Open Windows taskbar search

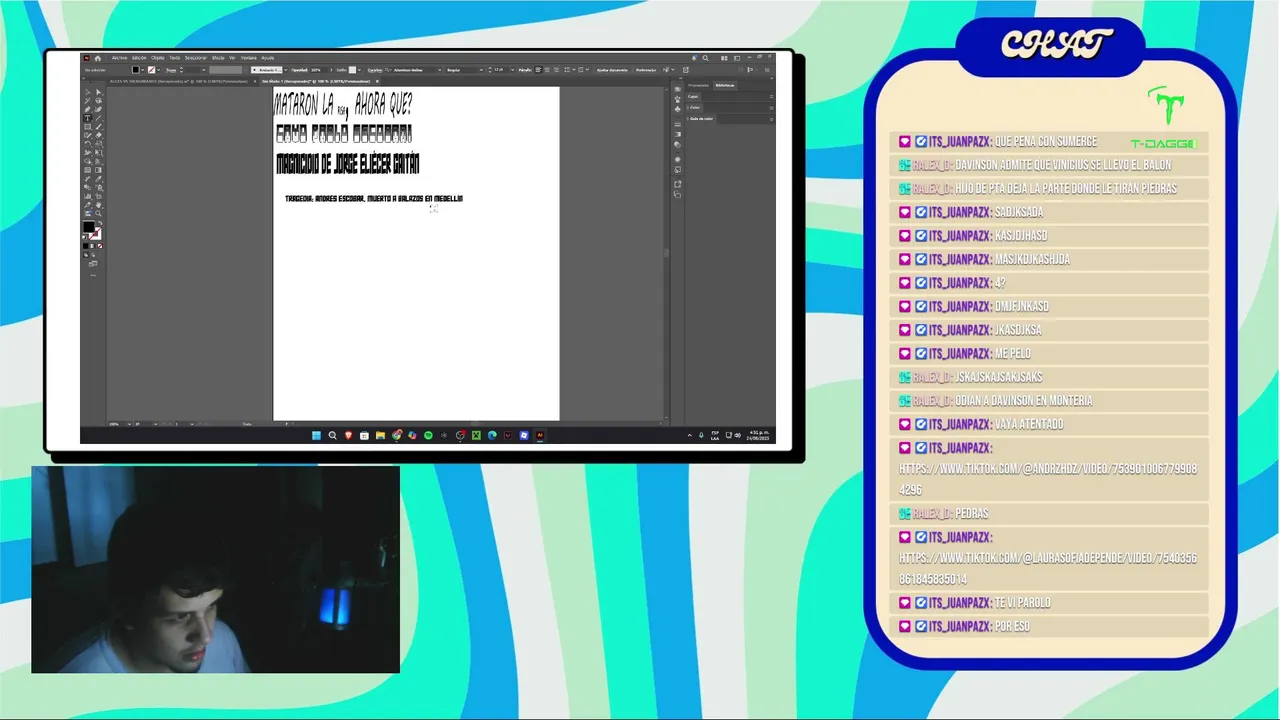[x=332, y=435]
